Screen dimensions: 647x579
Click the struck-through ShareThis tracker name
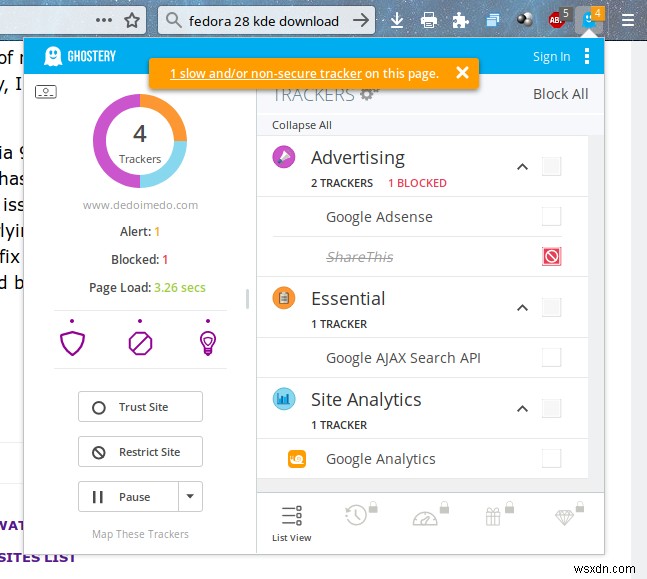coord(359,257)
